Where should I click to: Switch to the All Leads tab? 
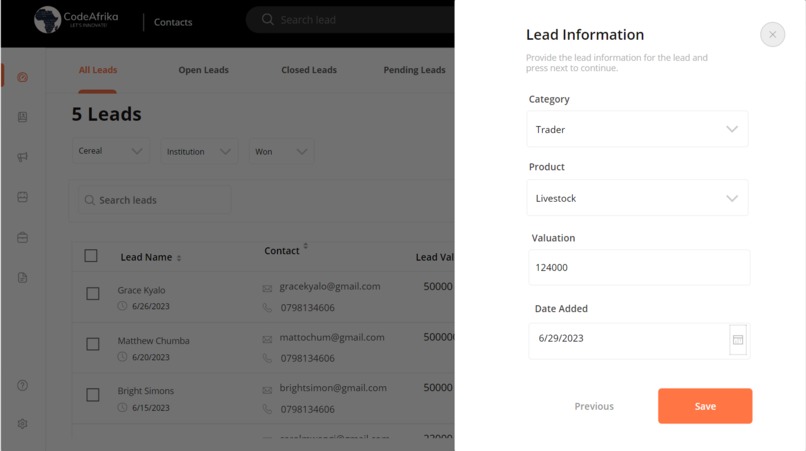point(98,70)
